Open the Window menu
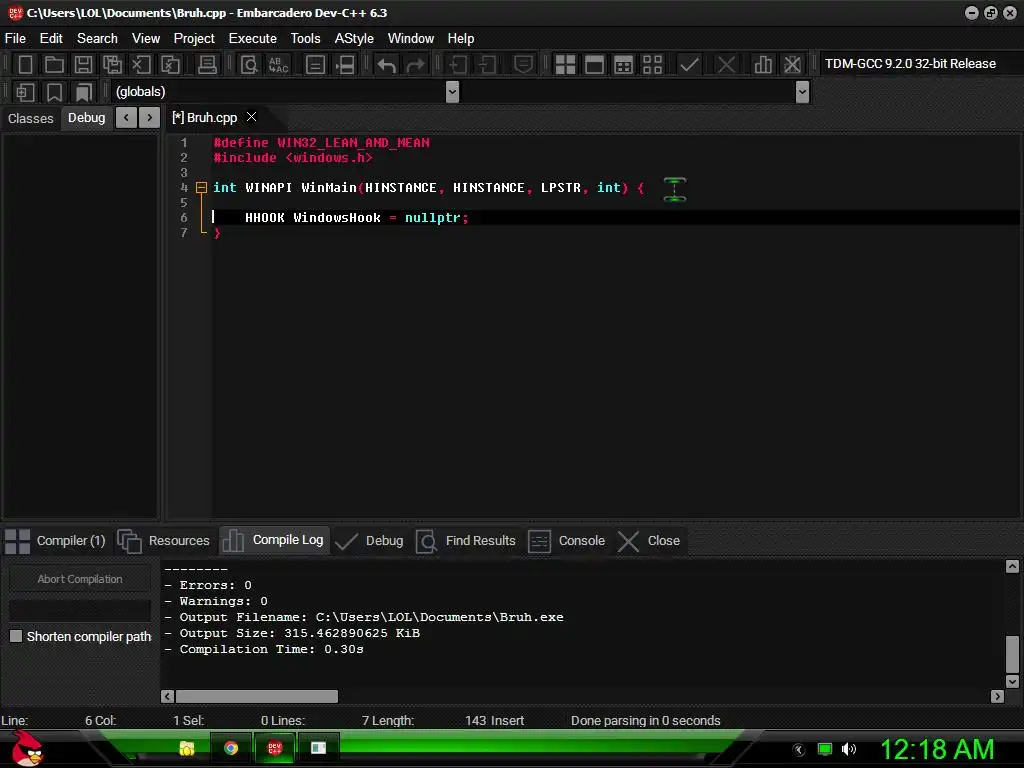 (x=411, y=39)
